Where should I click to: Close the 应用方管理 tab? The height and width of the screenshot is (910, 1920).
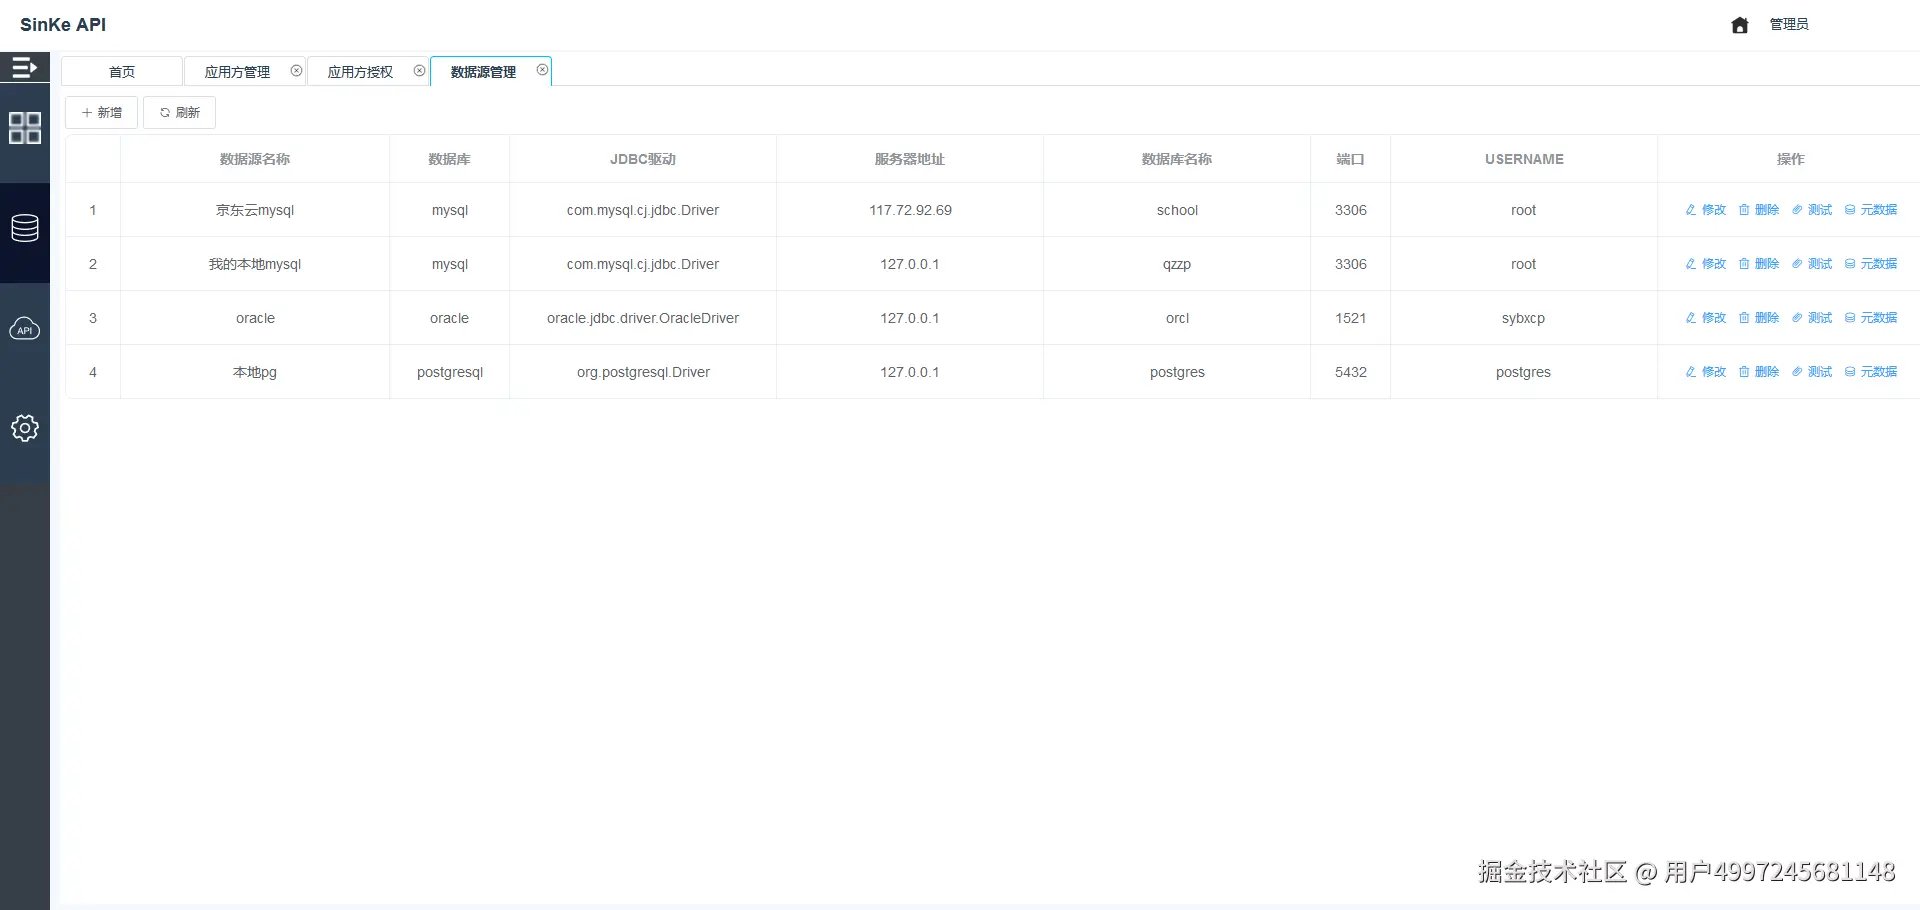(x=296, y=71)
